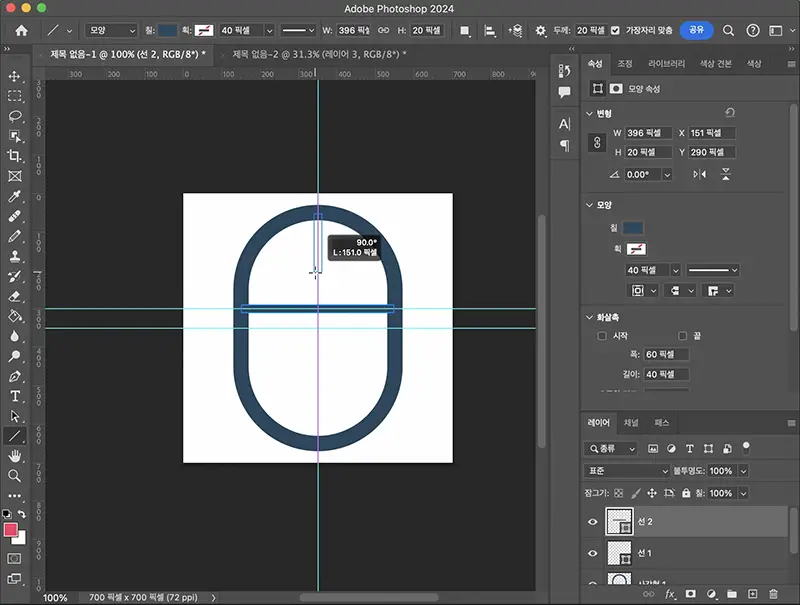The height and width of the screenshot is (605, 800).
Task: Click the W field in transform section
Action: tap(648, 133)
